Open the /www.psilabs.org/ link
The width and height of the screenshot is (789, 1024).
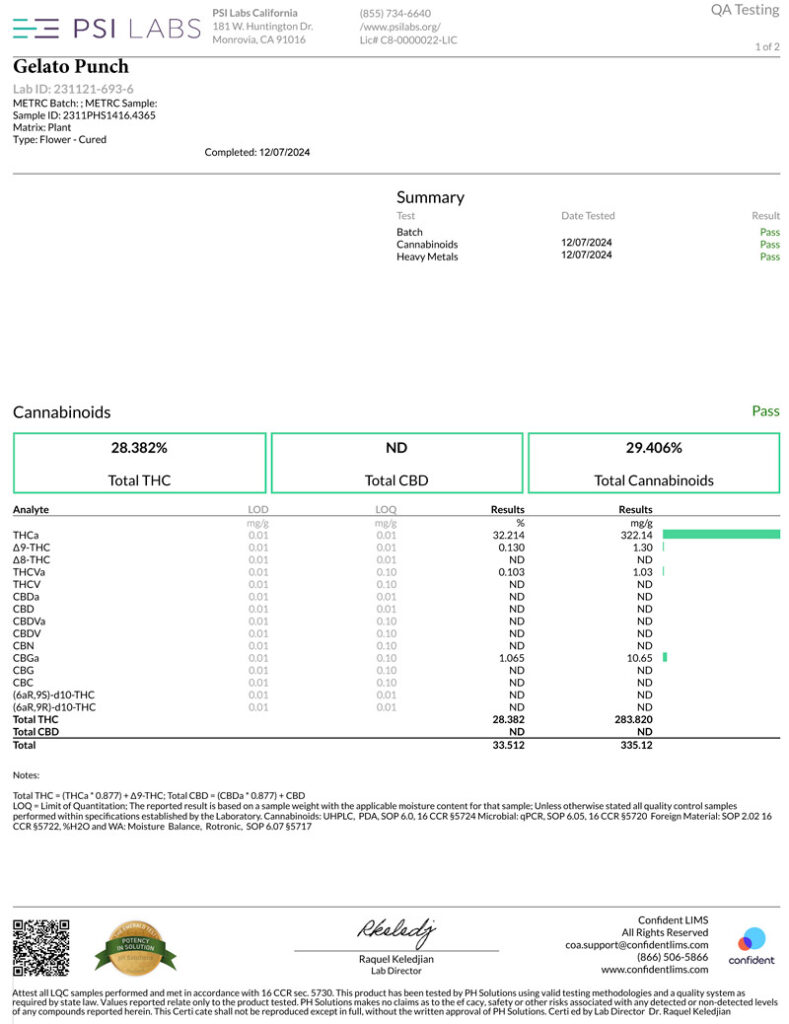(x=400, y=27)
